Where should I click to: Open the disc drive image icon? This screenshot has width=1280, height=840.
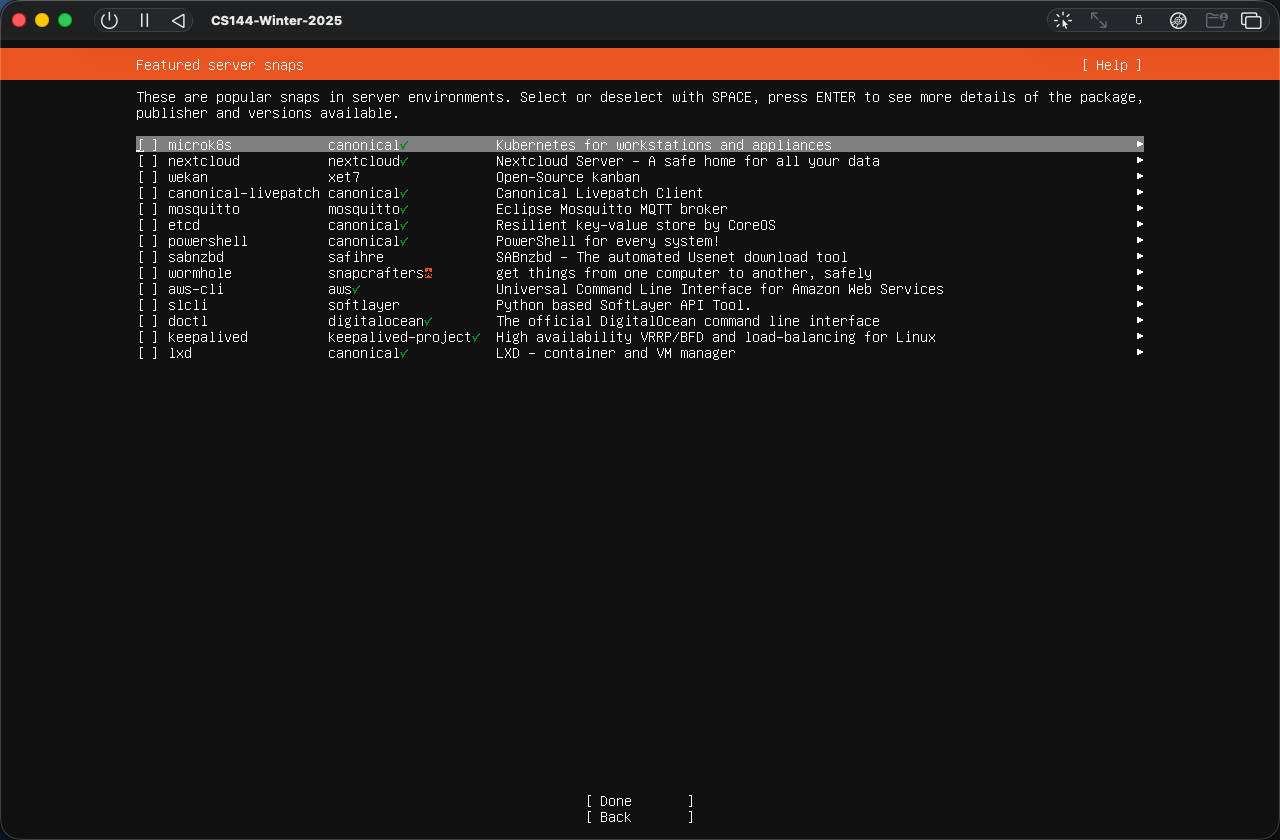[1178, 20]
